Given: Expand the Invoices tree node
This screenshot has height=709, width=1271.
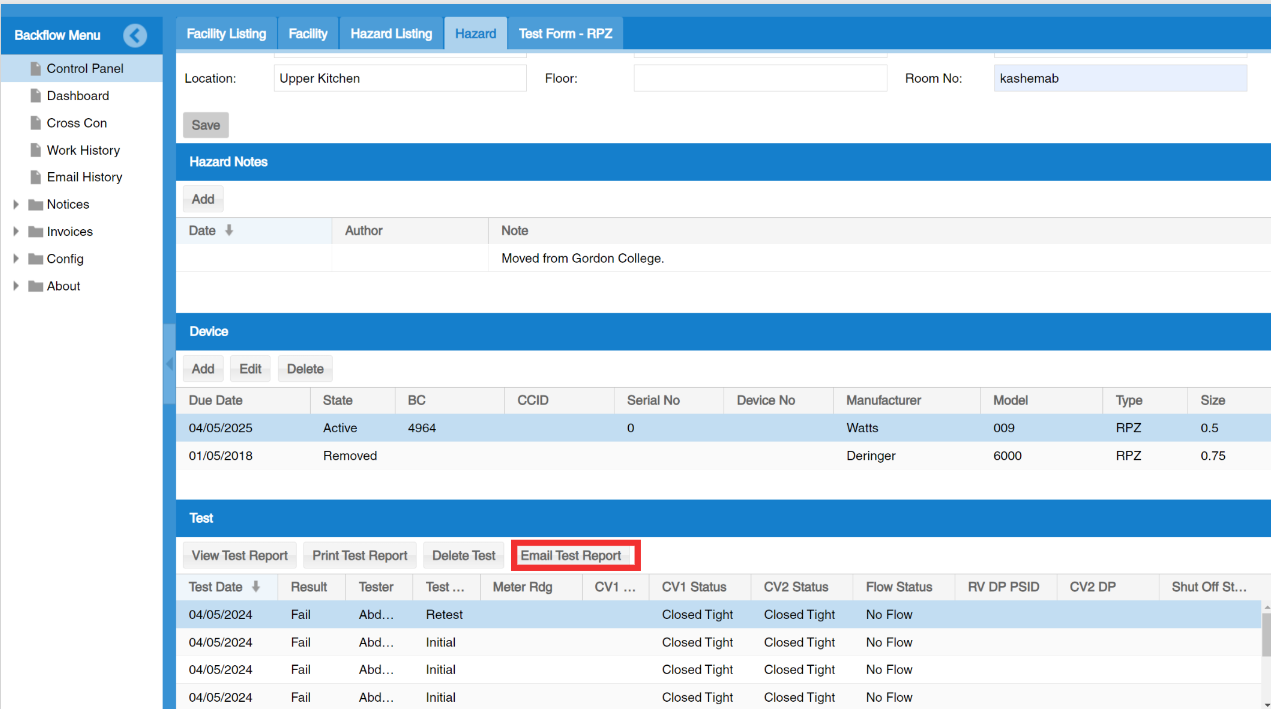Looking at the screenshot, I should tap(16, 231).
